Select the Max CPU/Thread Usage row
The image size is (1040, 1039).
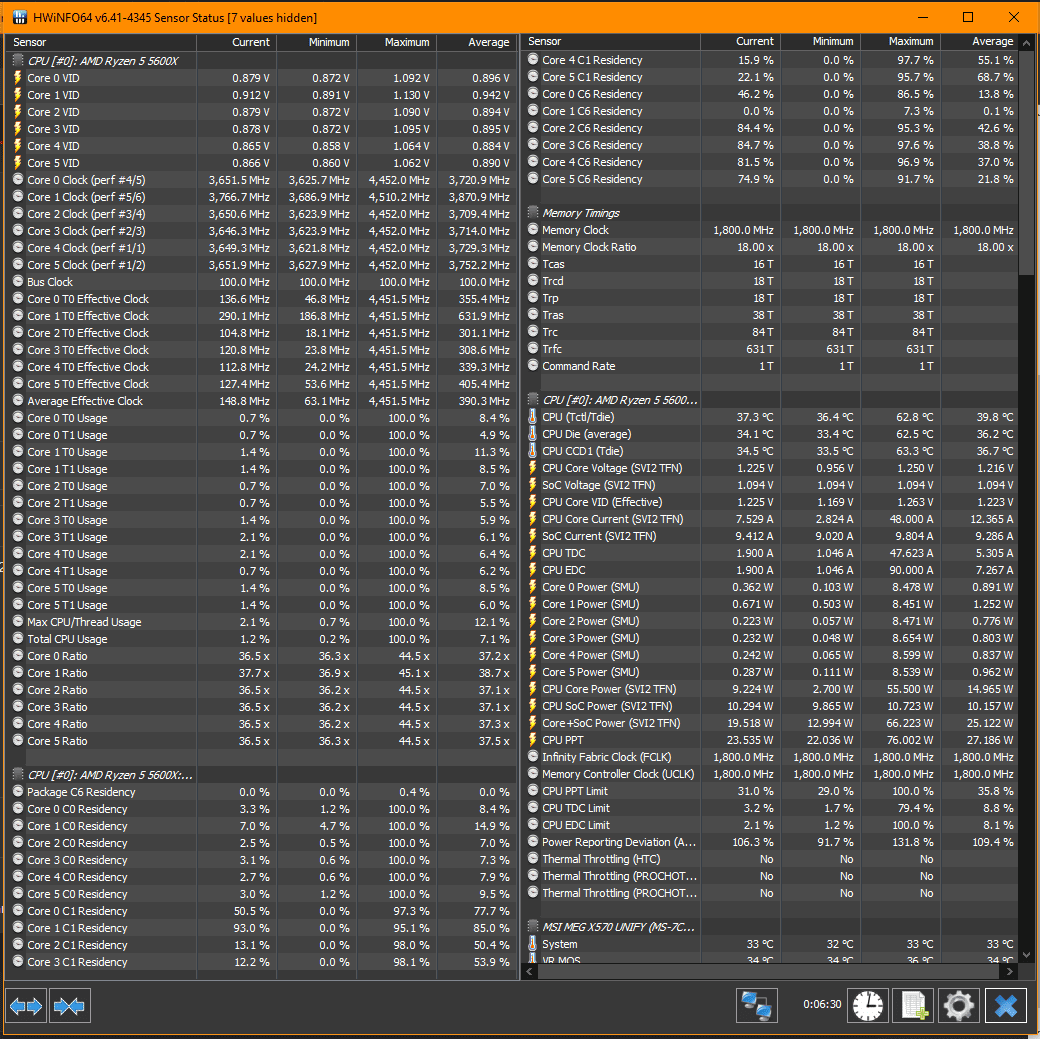pyautogui.click(x=261, y=622)
